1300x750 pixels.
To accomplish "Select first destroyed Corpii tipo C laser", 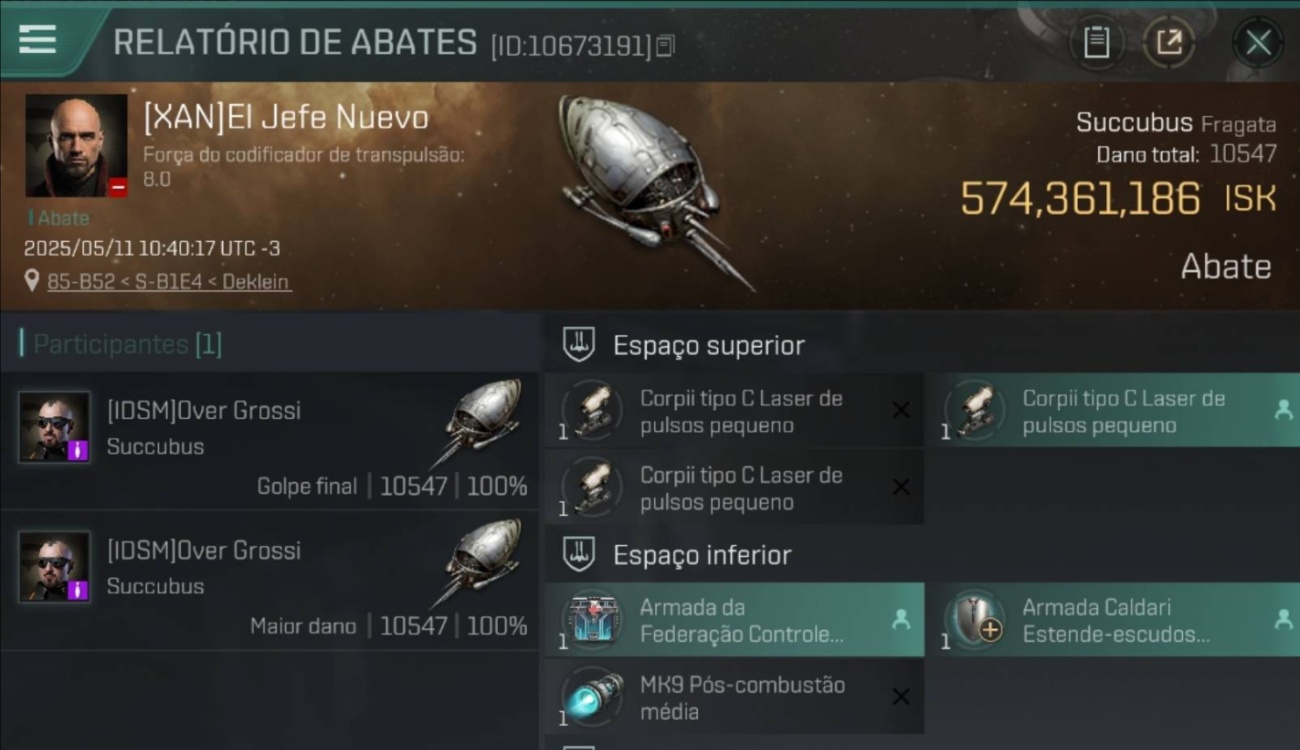I will 734,411.
